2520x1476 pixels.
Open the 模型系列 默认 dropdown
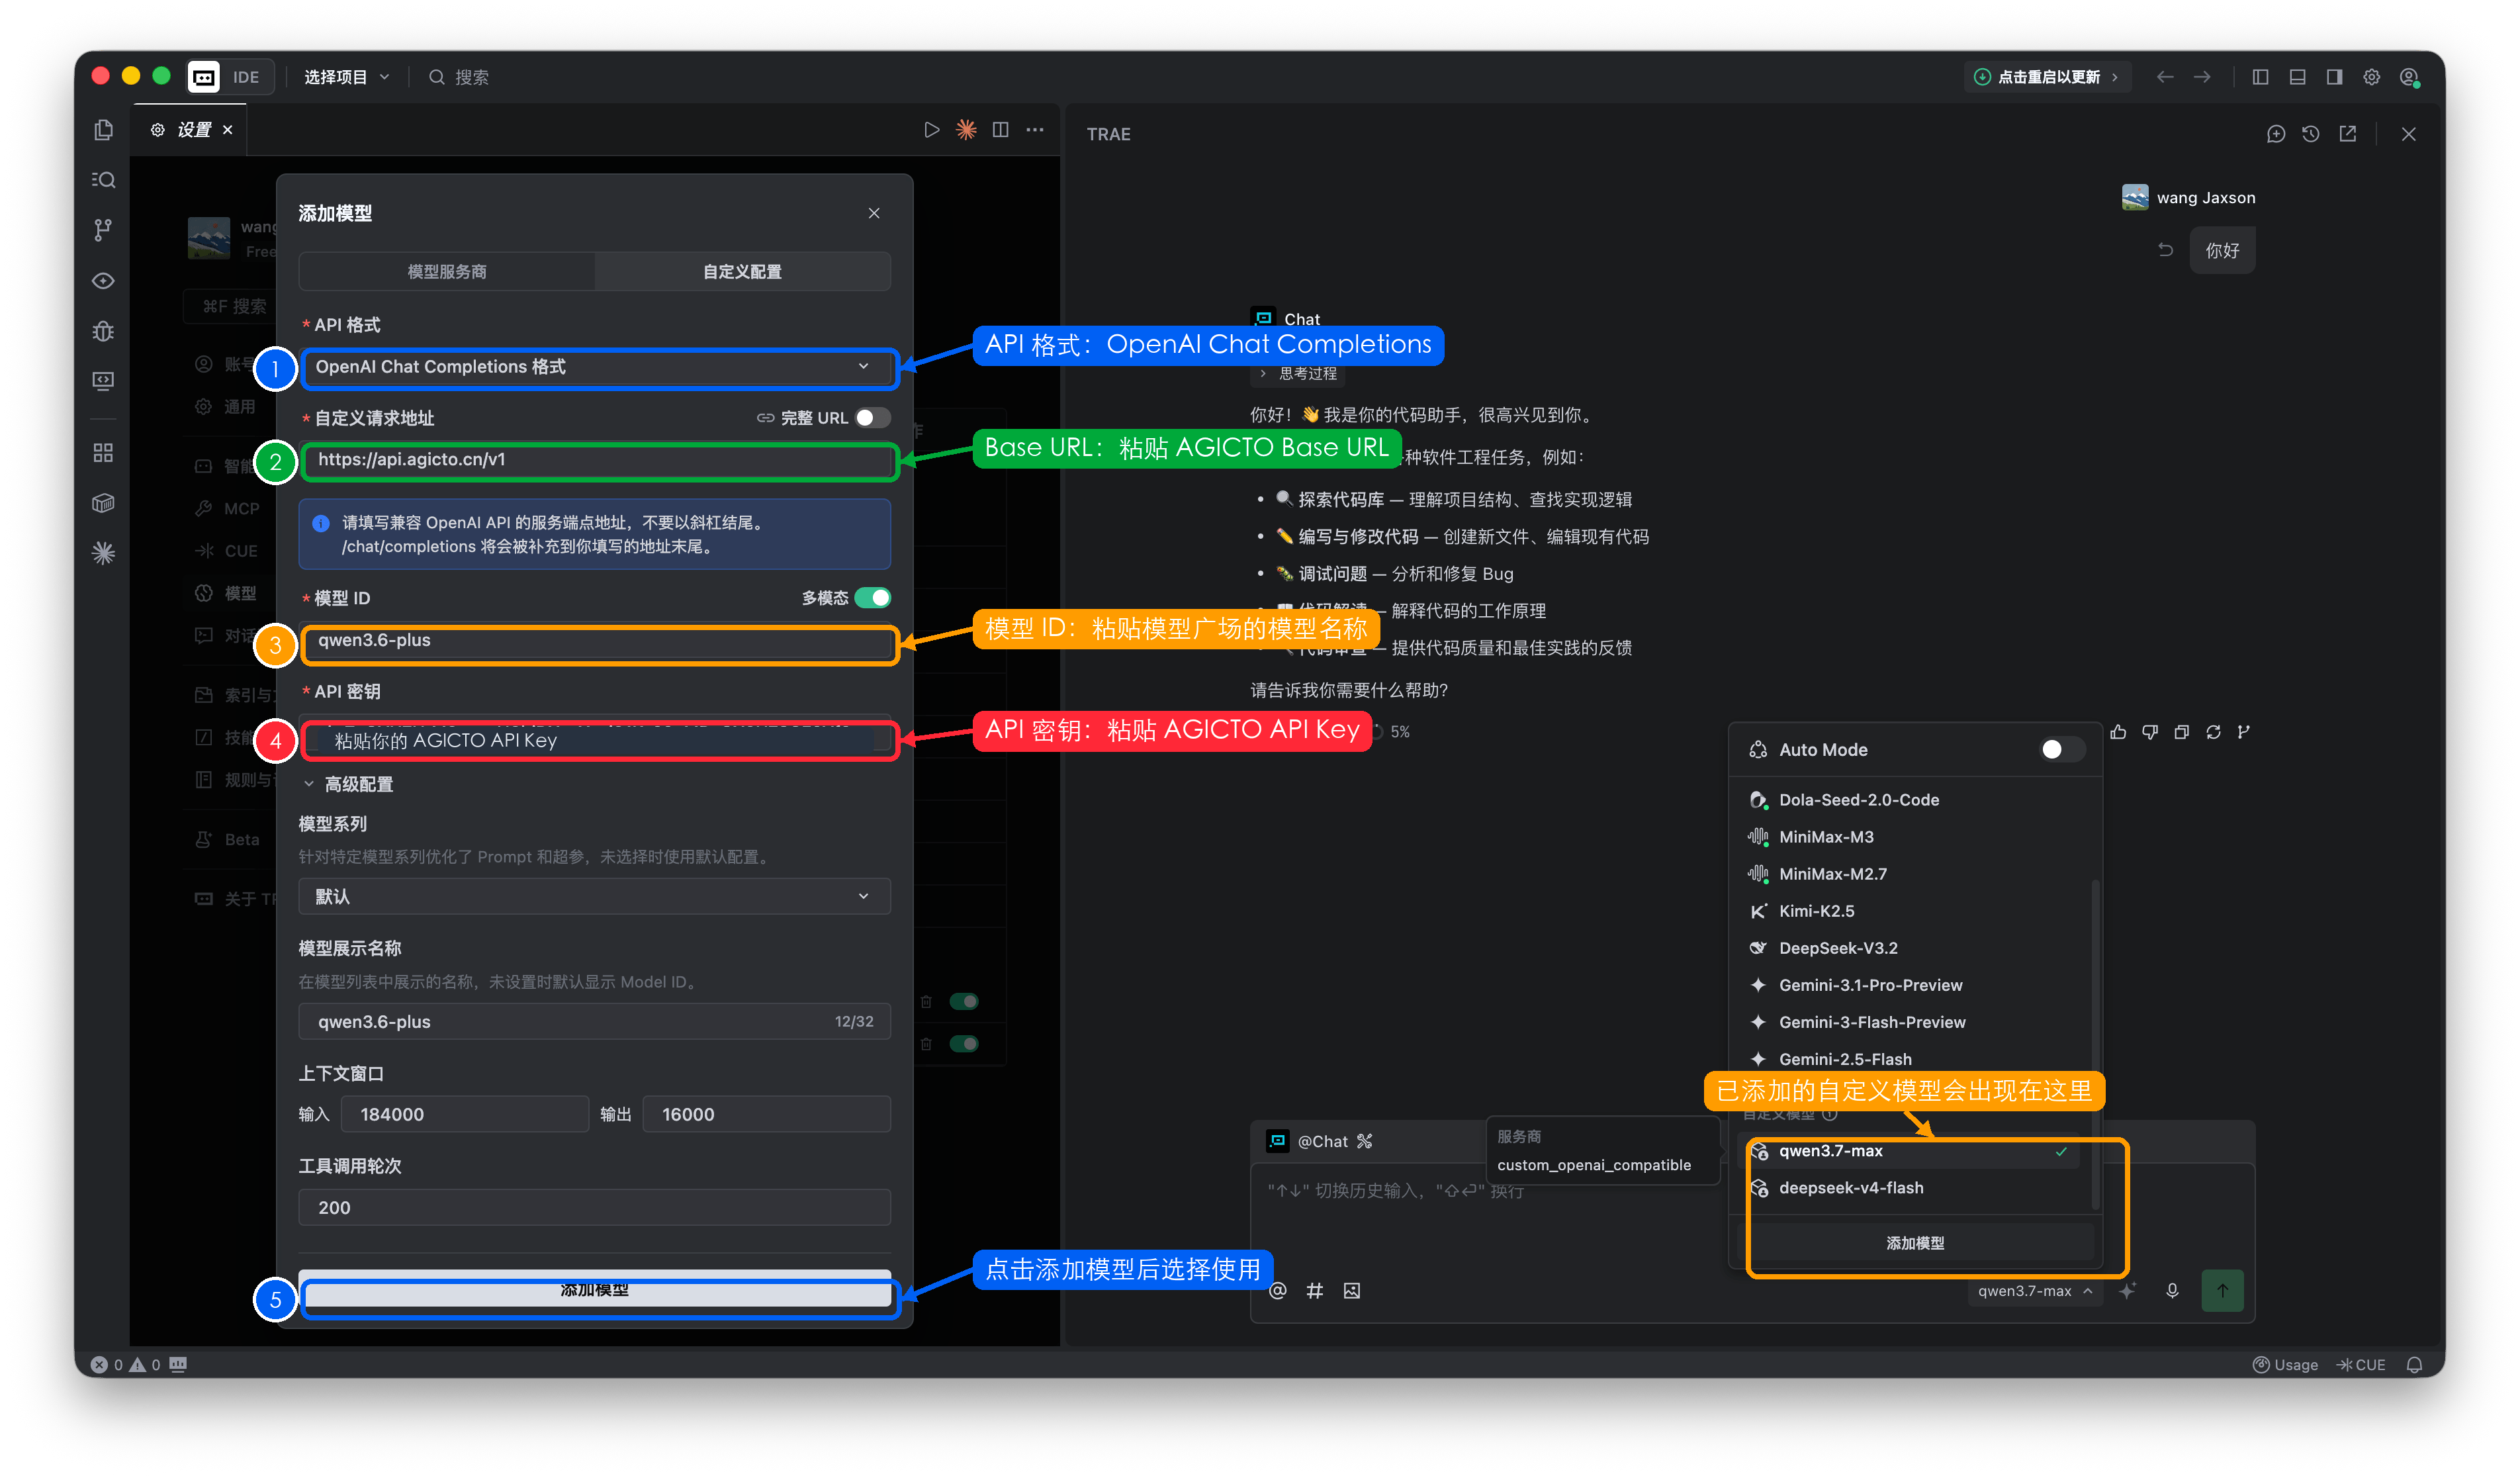[x=594, y=897]
